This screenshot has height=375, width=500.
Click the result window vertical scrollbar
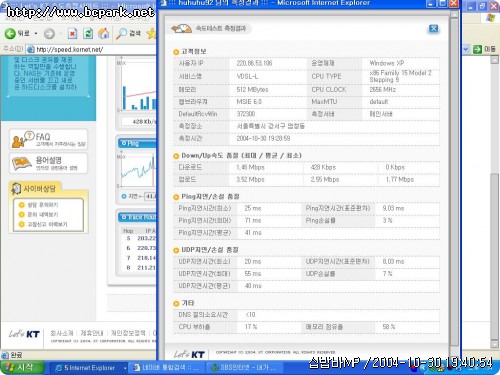(454, 183)
